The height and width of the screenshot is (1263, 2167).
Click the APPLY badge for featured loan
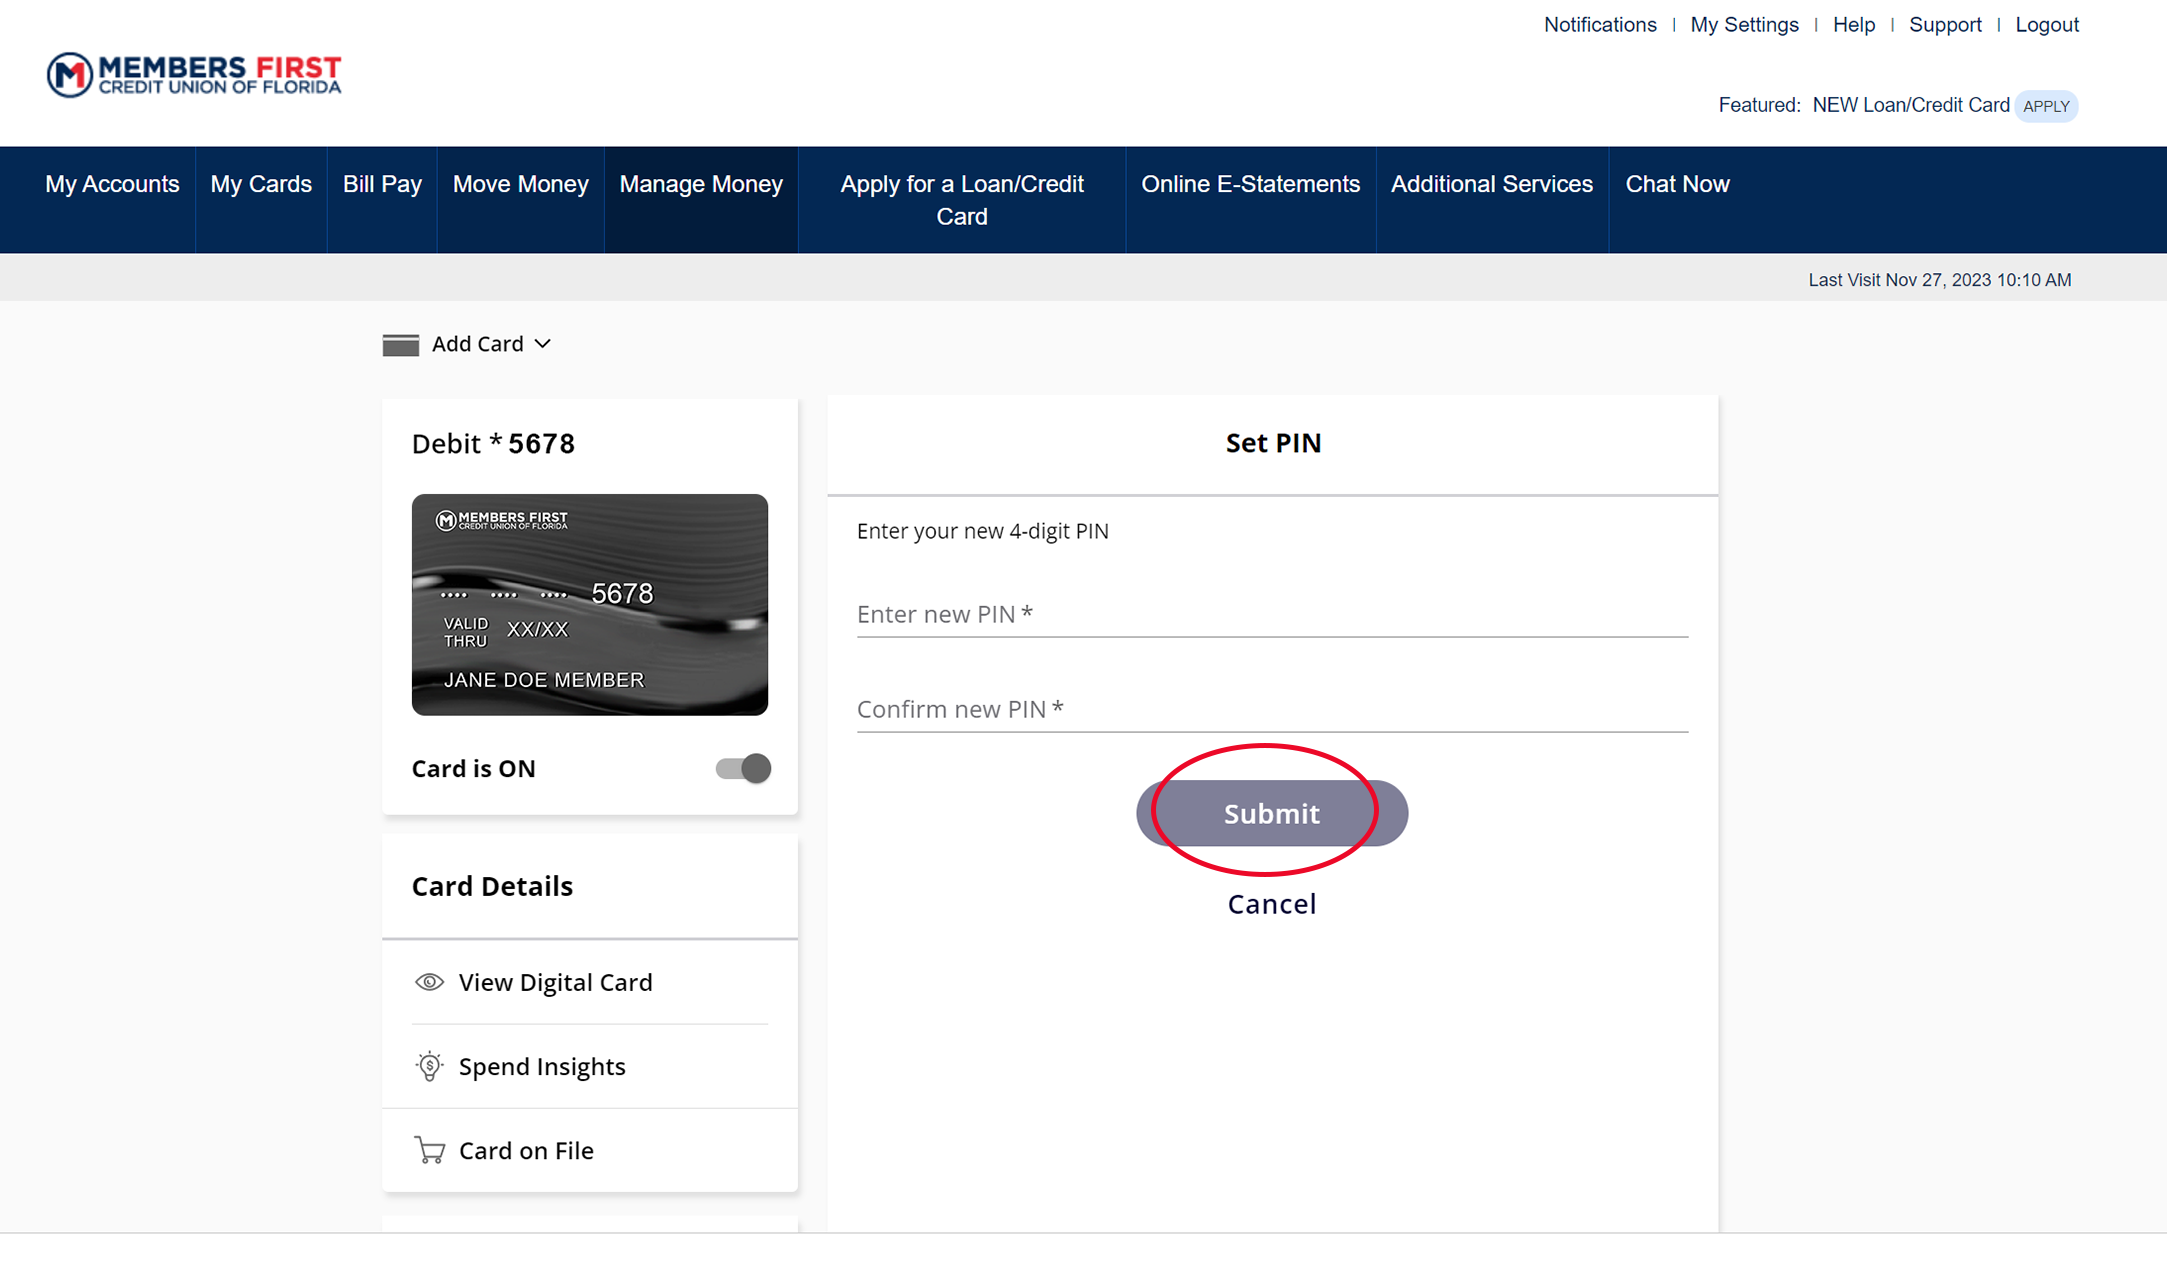(x=2045, y=106)
